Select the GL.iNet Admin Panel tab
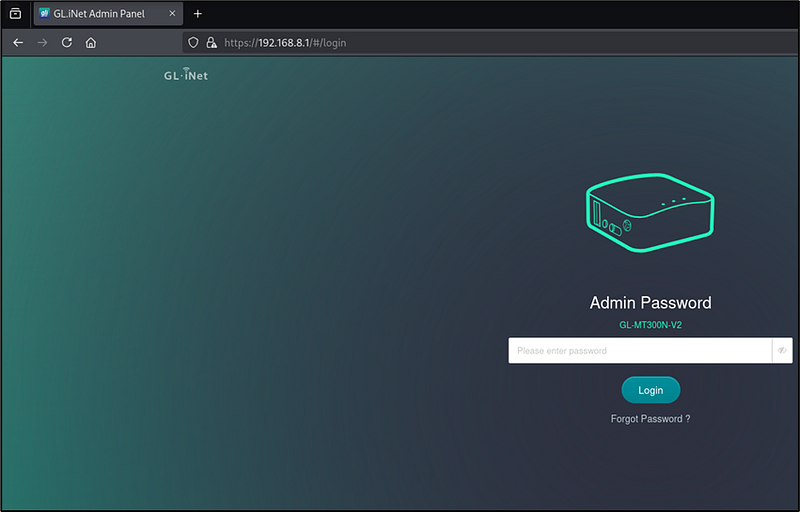This screenshot has height=512, width=800. (108, 14)
